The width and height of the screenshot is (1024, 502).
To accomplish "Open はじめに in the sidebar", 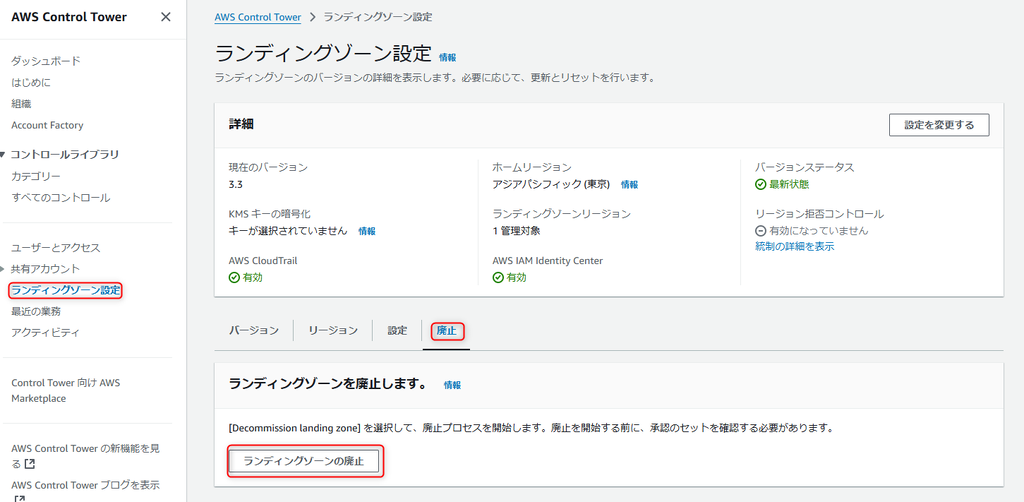I will point(31,82).
